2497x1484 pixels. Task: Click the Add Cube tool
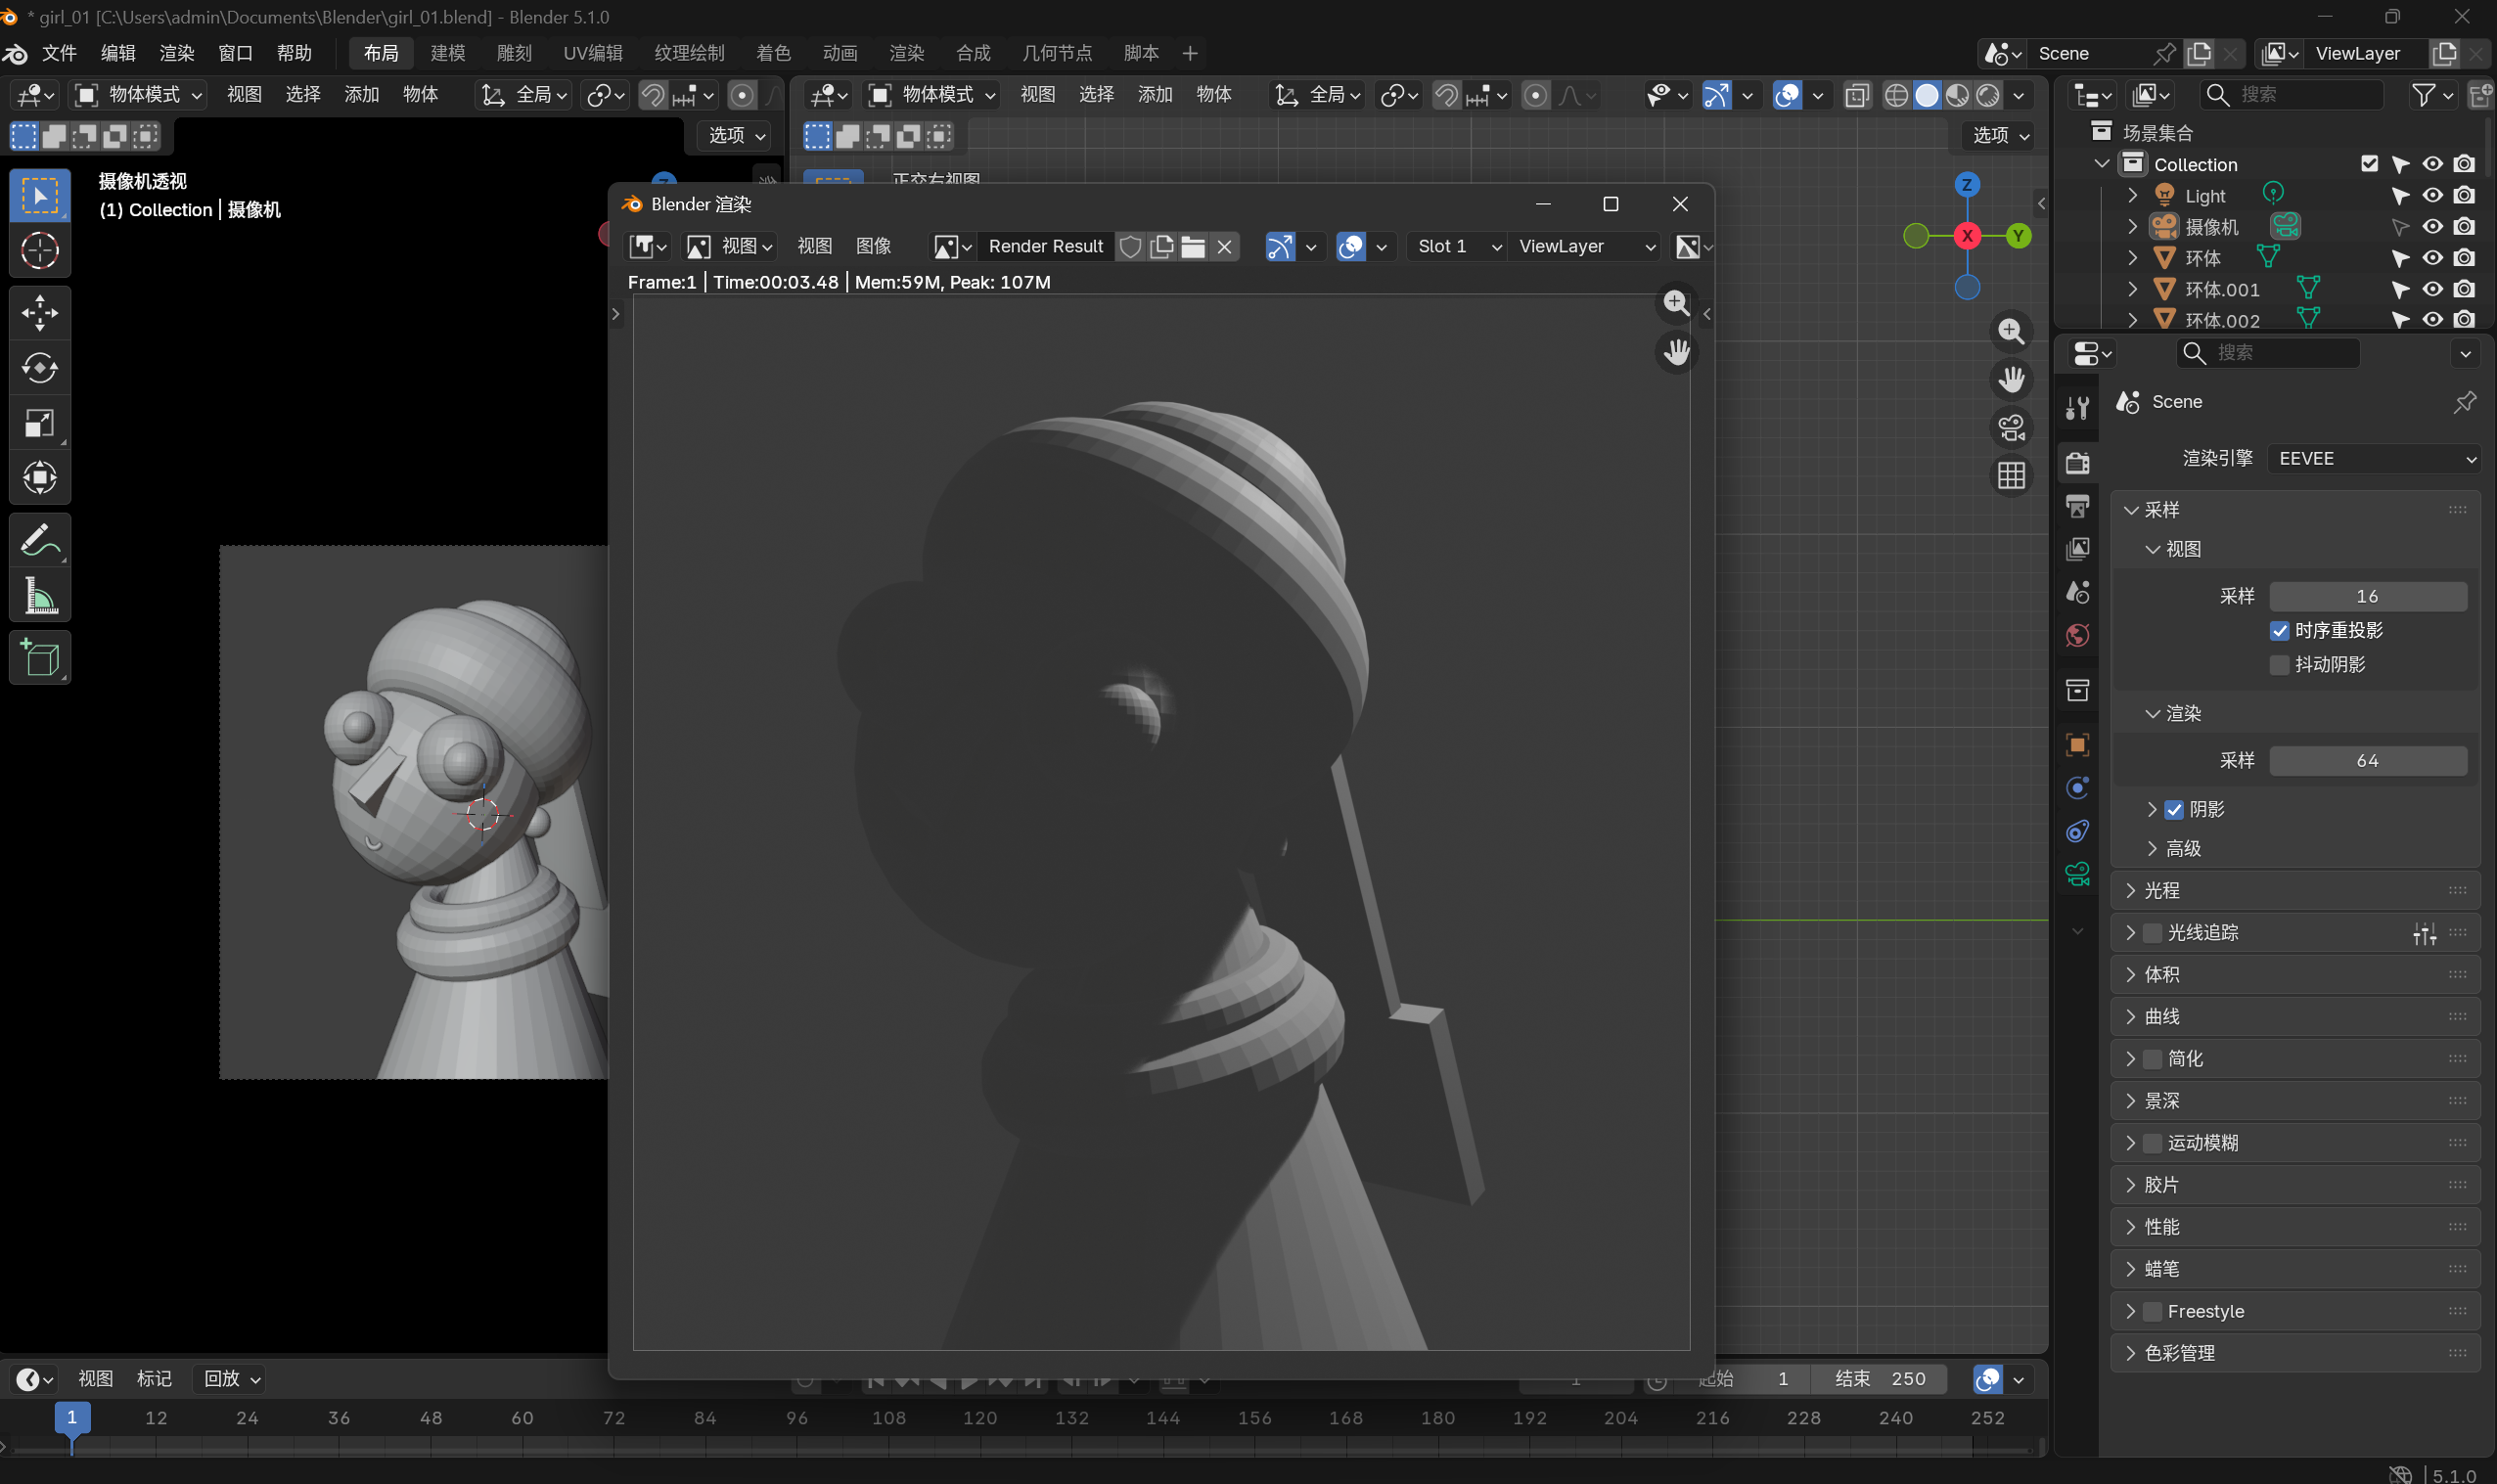click(40, 658)
